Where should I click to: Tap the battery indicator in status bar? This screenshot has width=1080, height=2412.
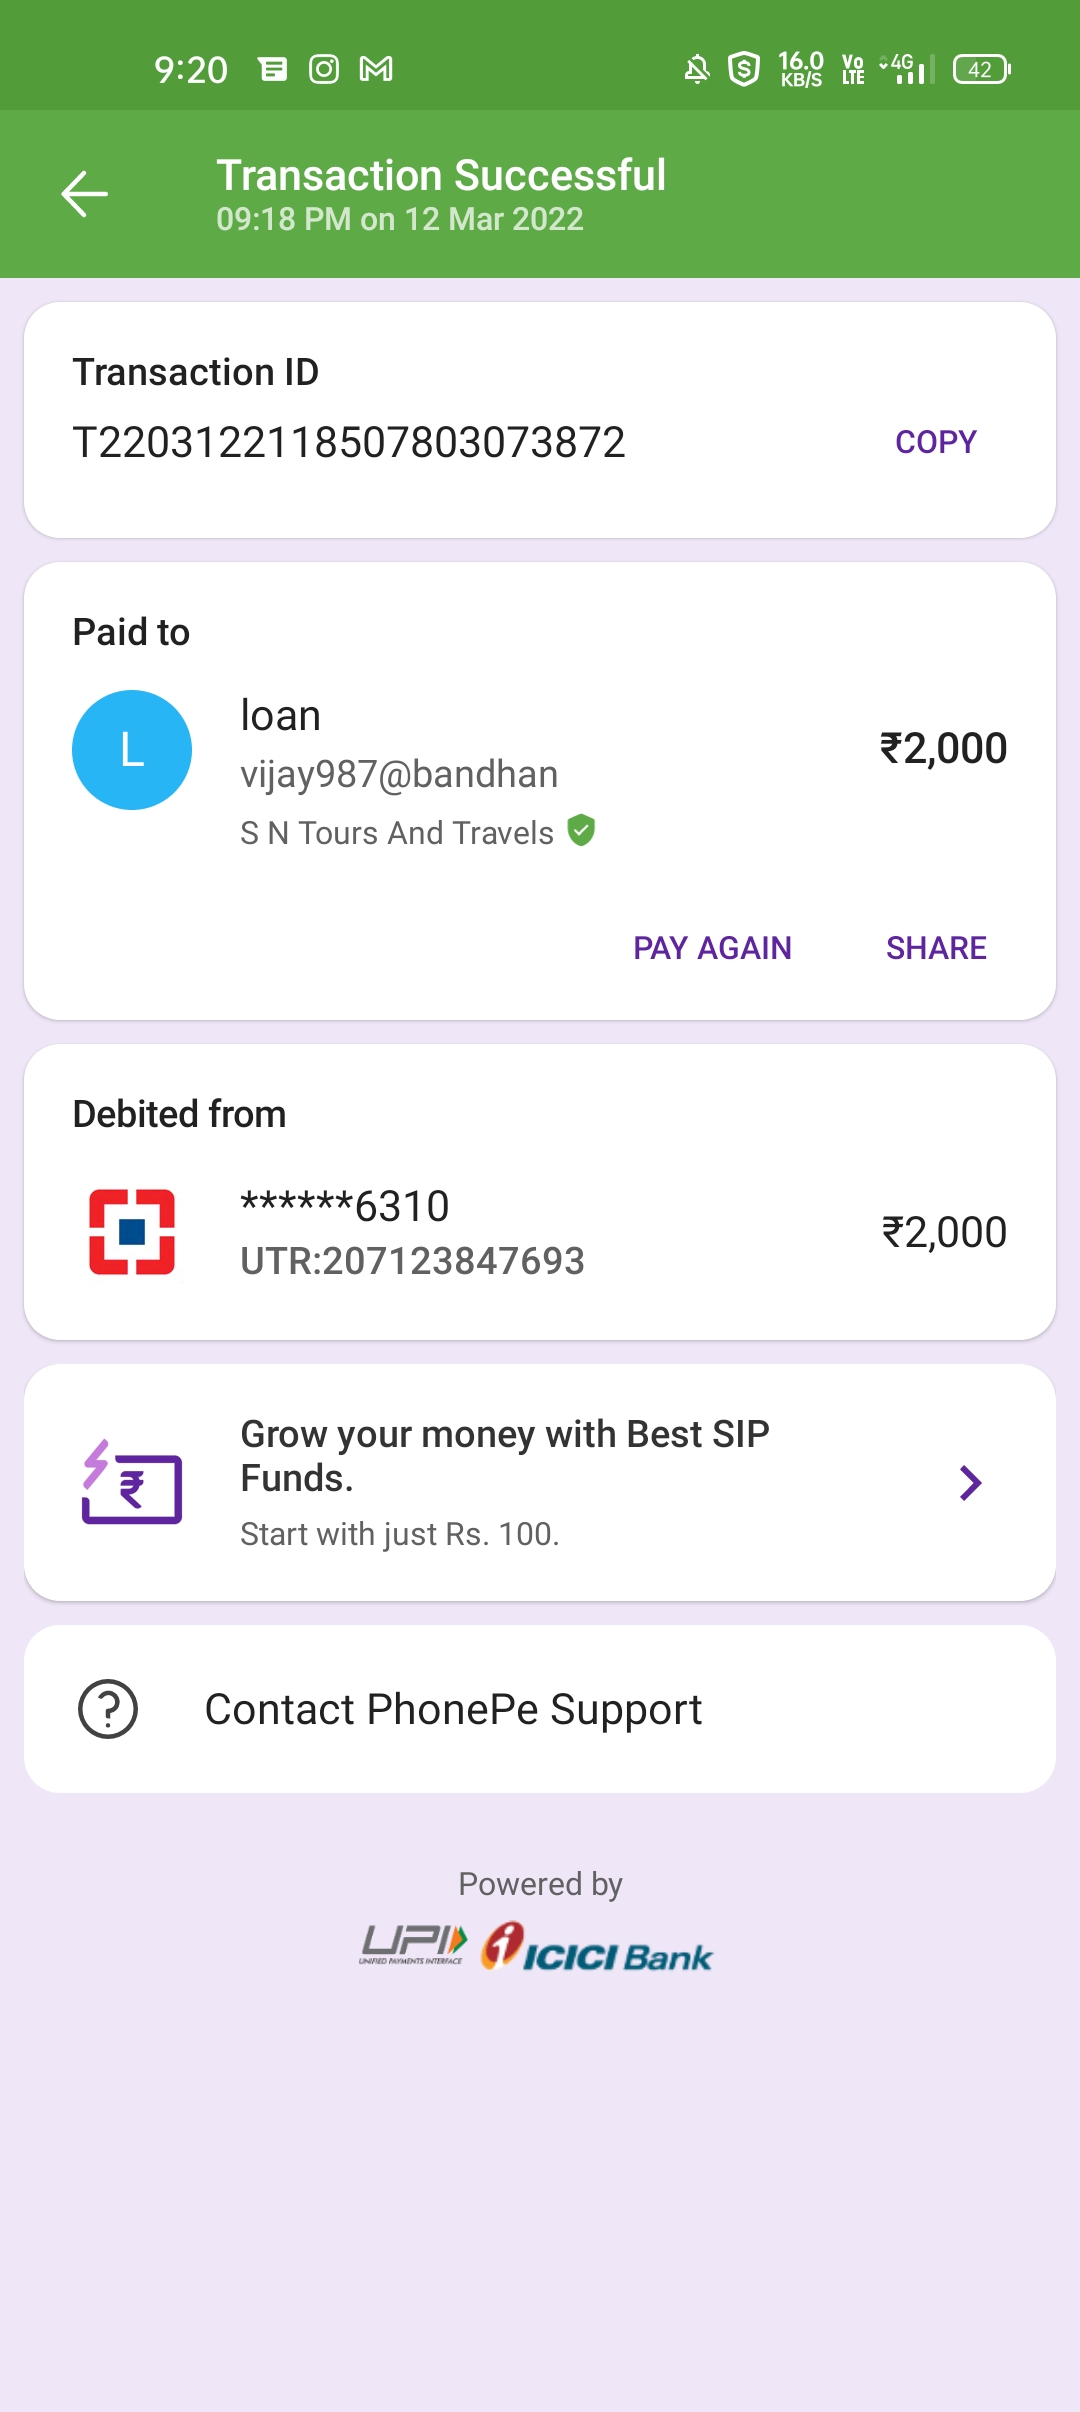click(981, 69)
